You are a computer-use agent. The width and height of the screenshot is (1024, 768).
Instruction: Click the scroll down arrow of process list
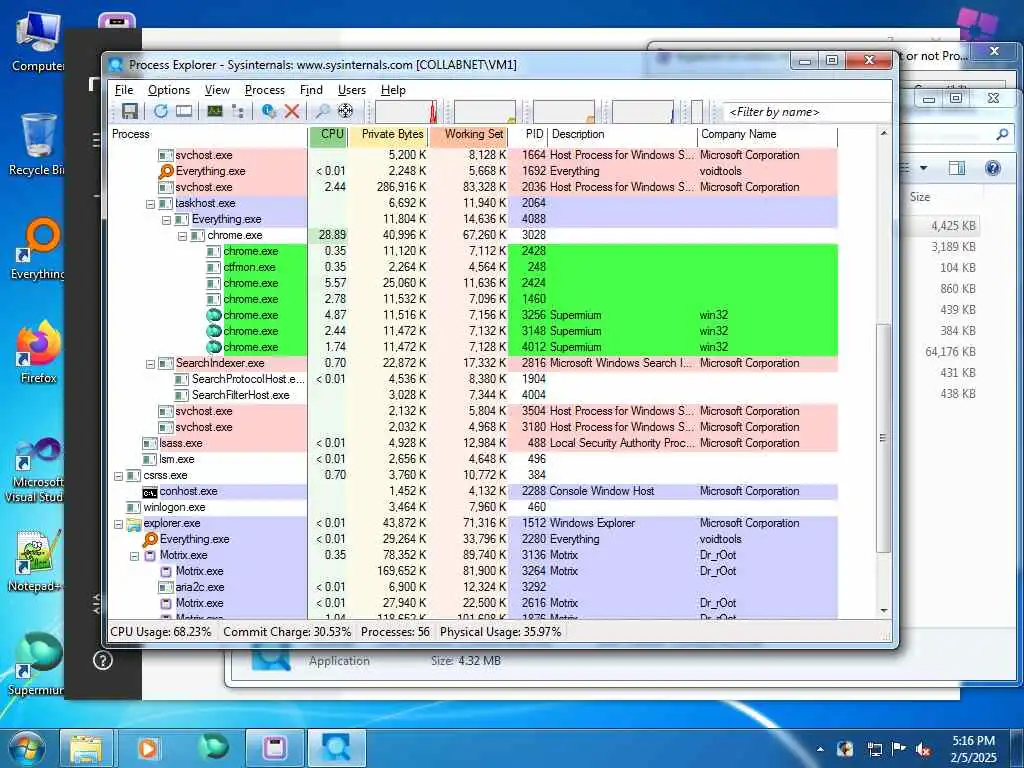pyautogui.click(x=884, y=611)
